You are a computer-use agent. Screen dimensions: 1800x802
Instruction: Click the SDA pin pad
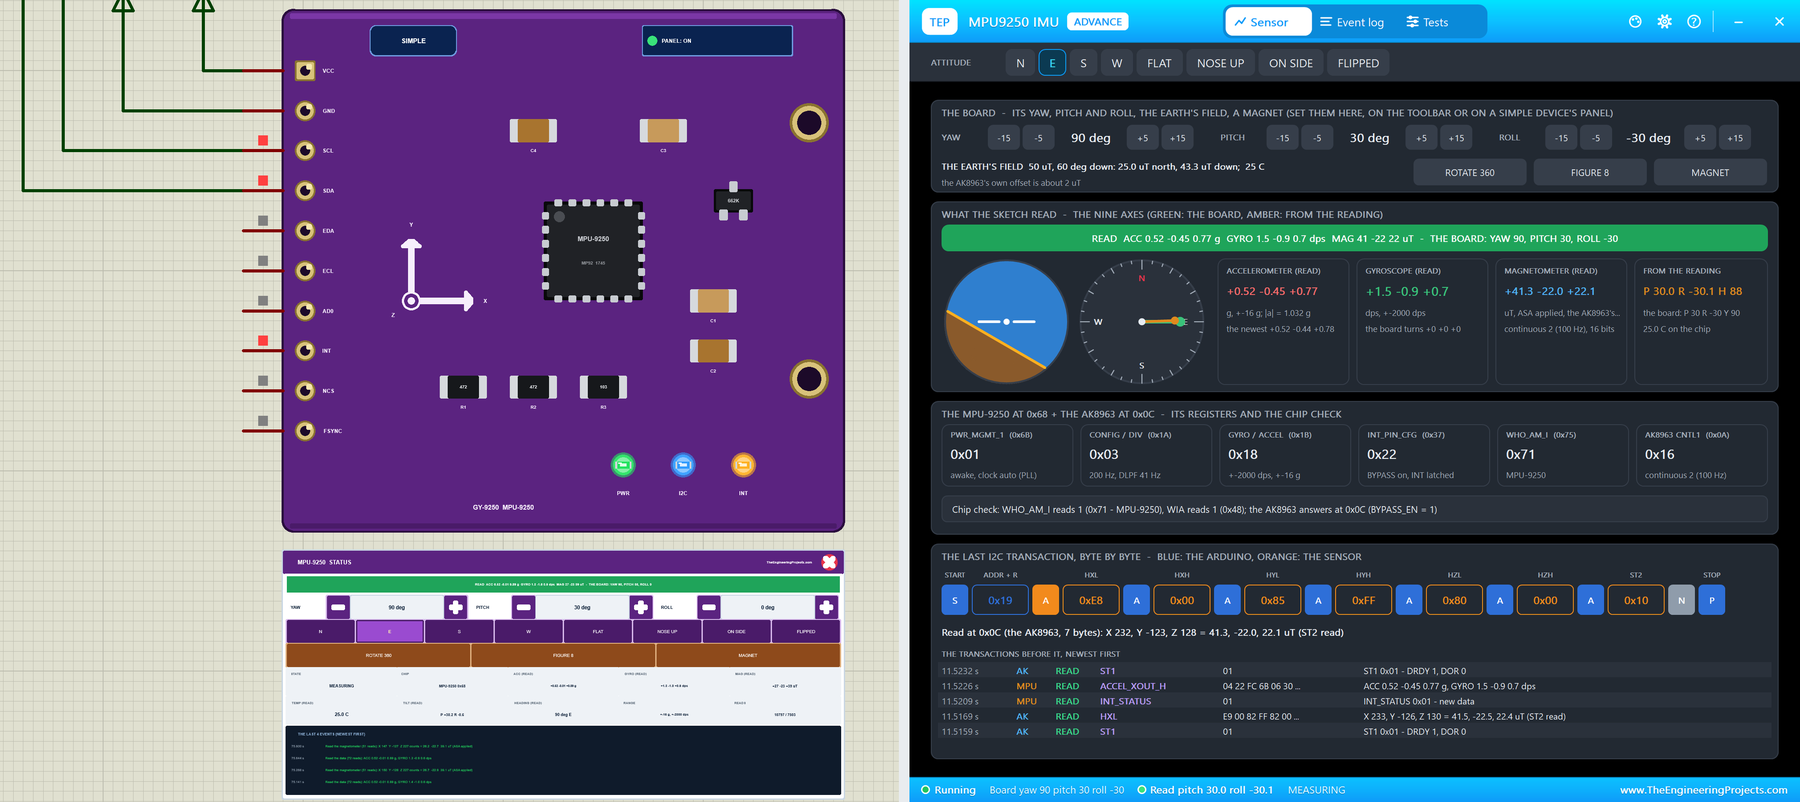click(x=305, y=190)
